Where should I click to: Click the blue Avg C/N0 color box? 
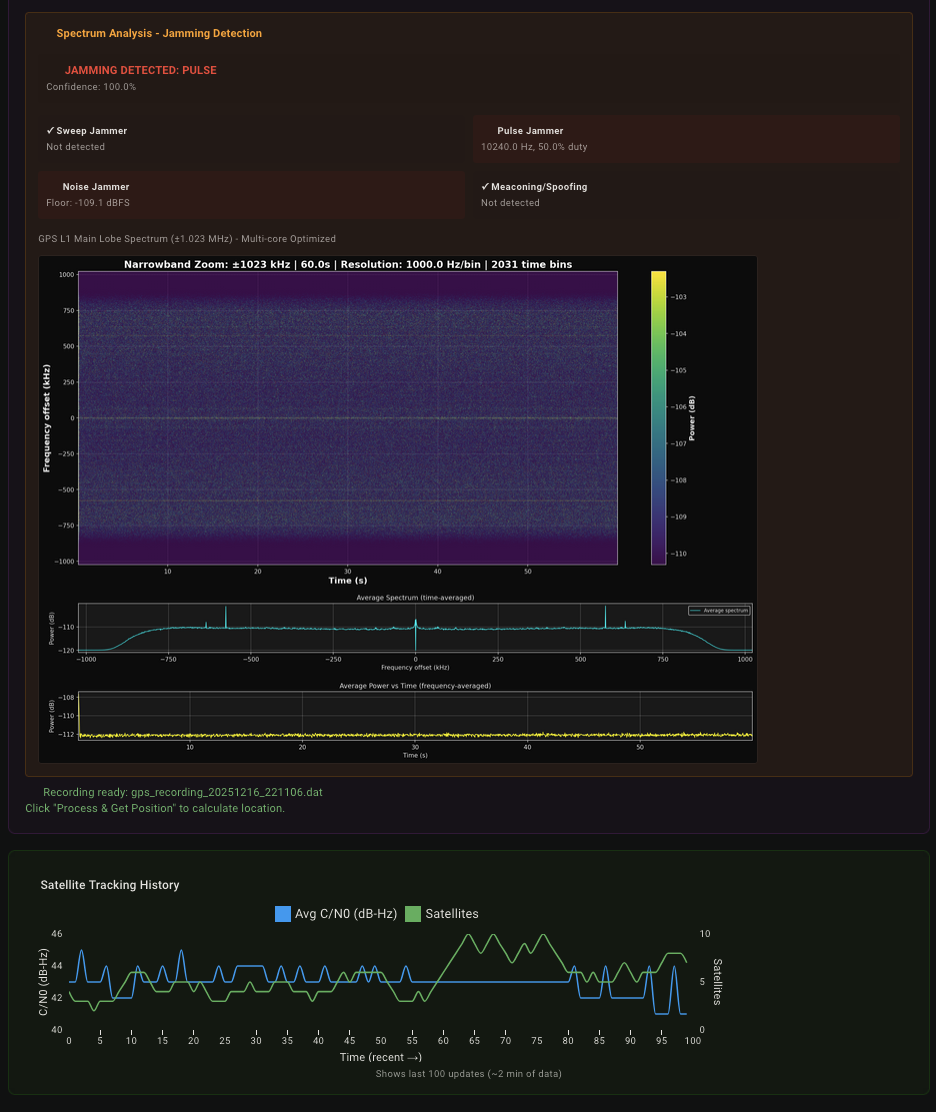(283, 913)
